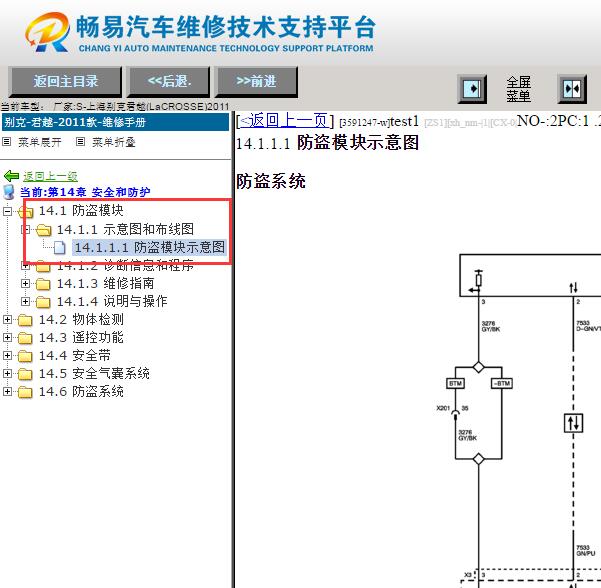Expand the 14.1.3 维修指南 node

pyautogui.click(x=26, y=283)
